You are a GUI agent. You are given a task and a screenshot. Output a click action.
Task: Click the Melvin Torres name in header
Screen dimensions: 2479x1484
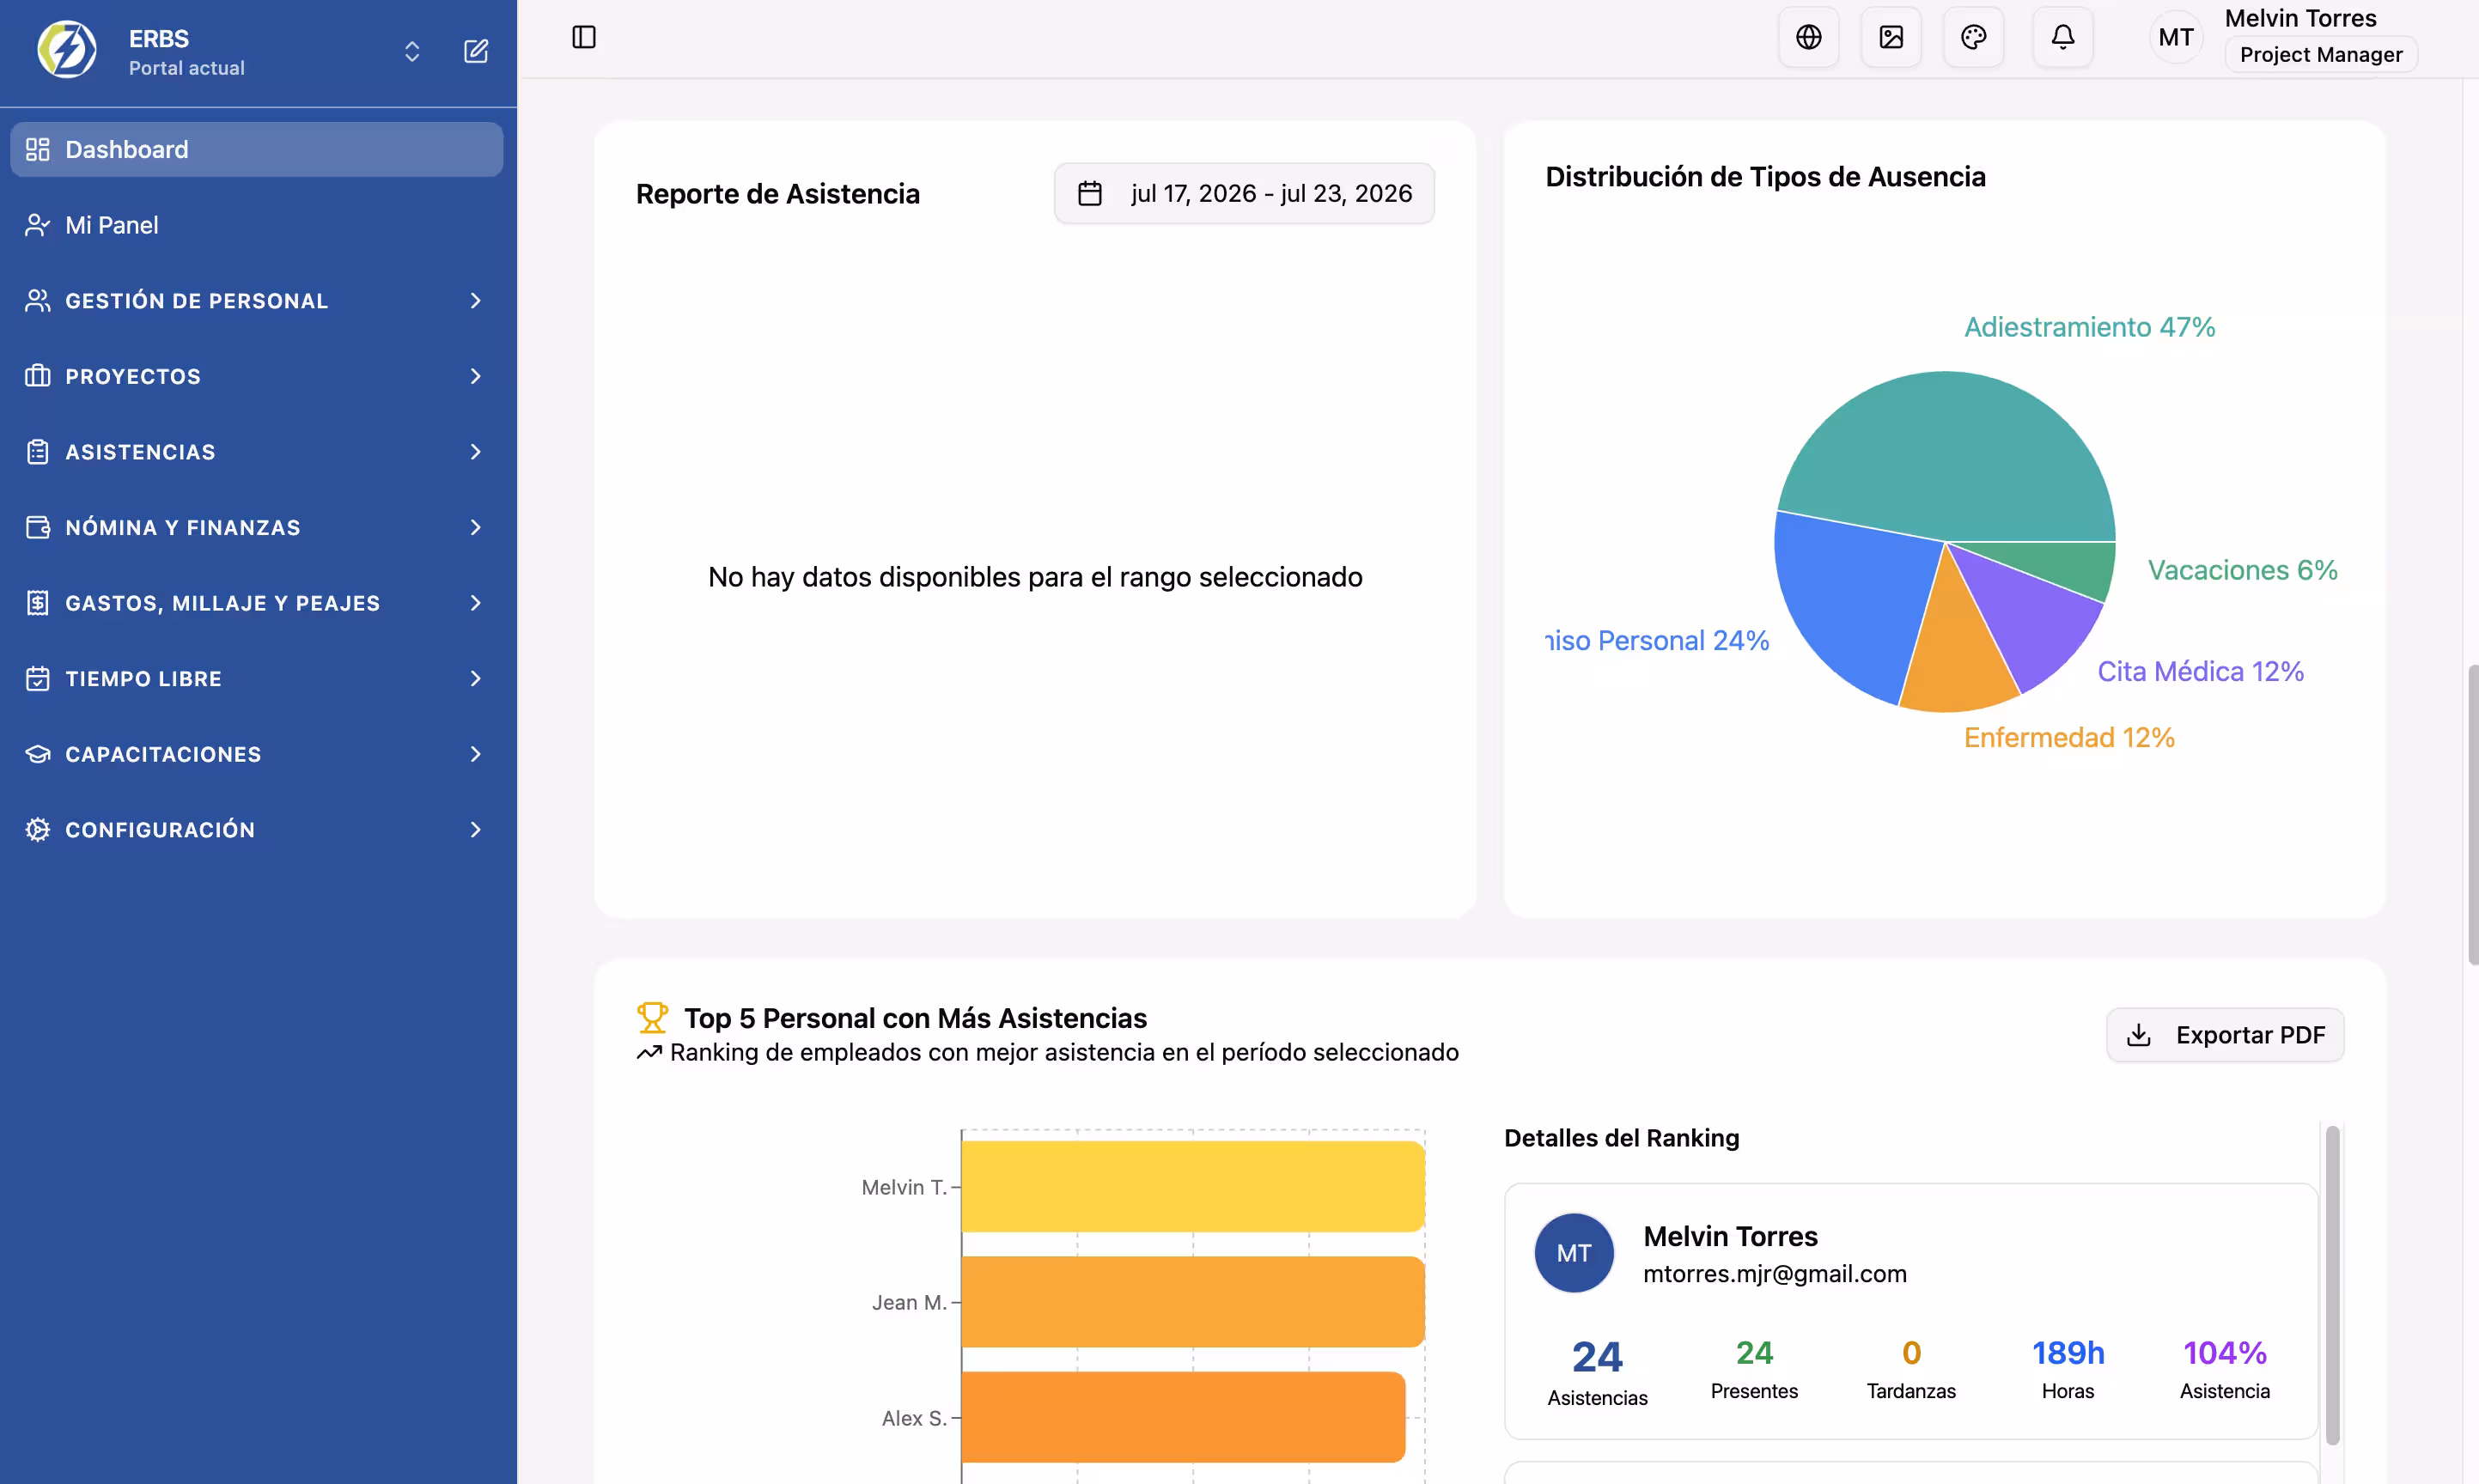(2300, 18)
